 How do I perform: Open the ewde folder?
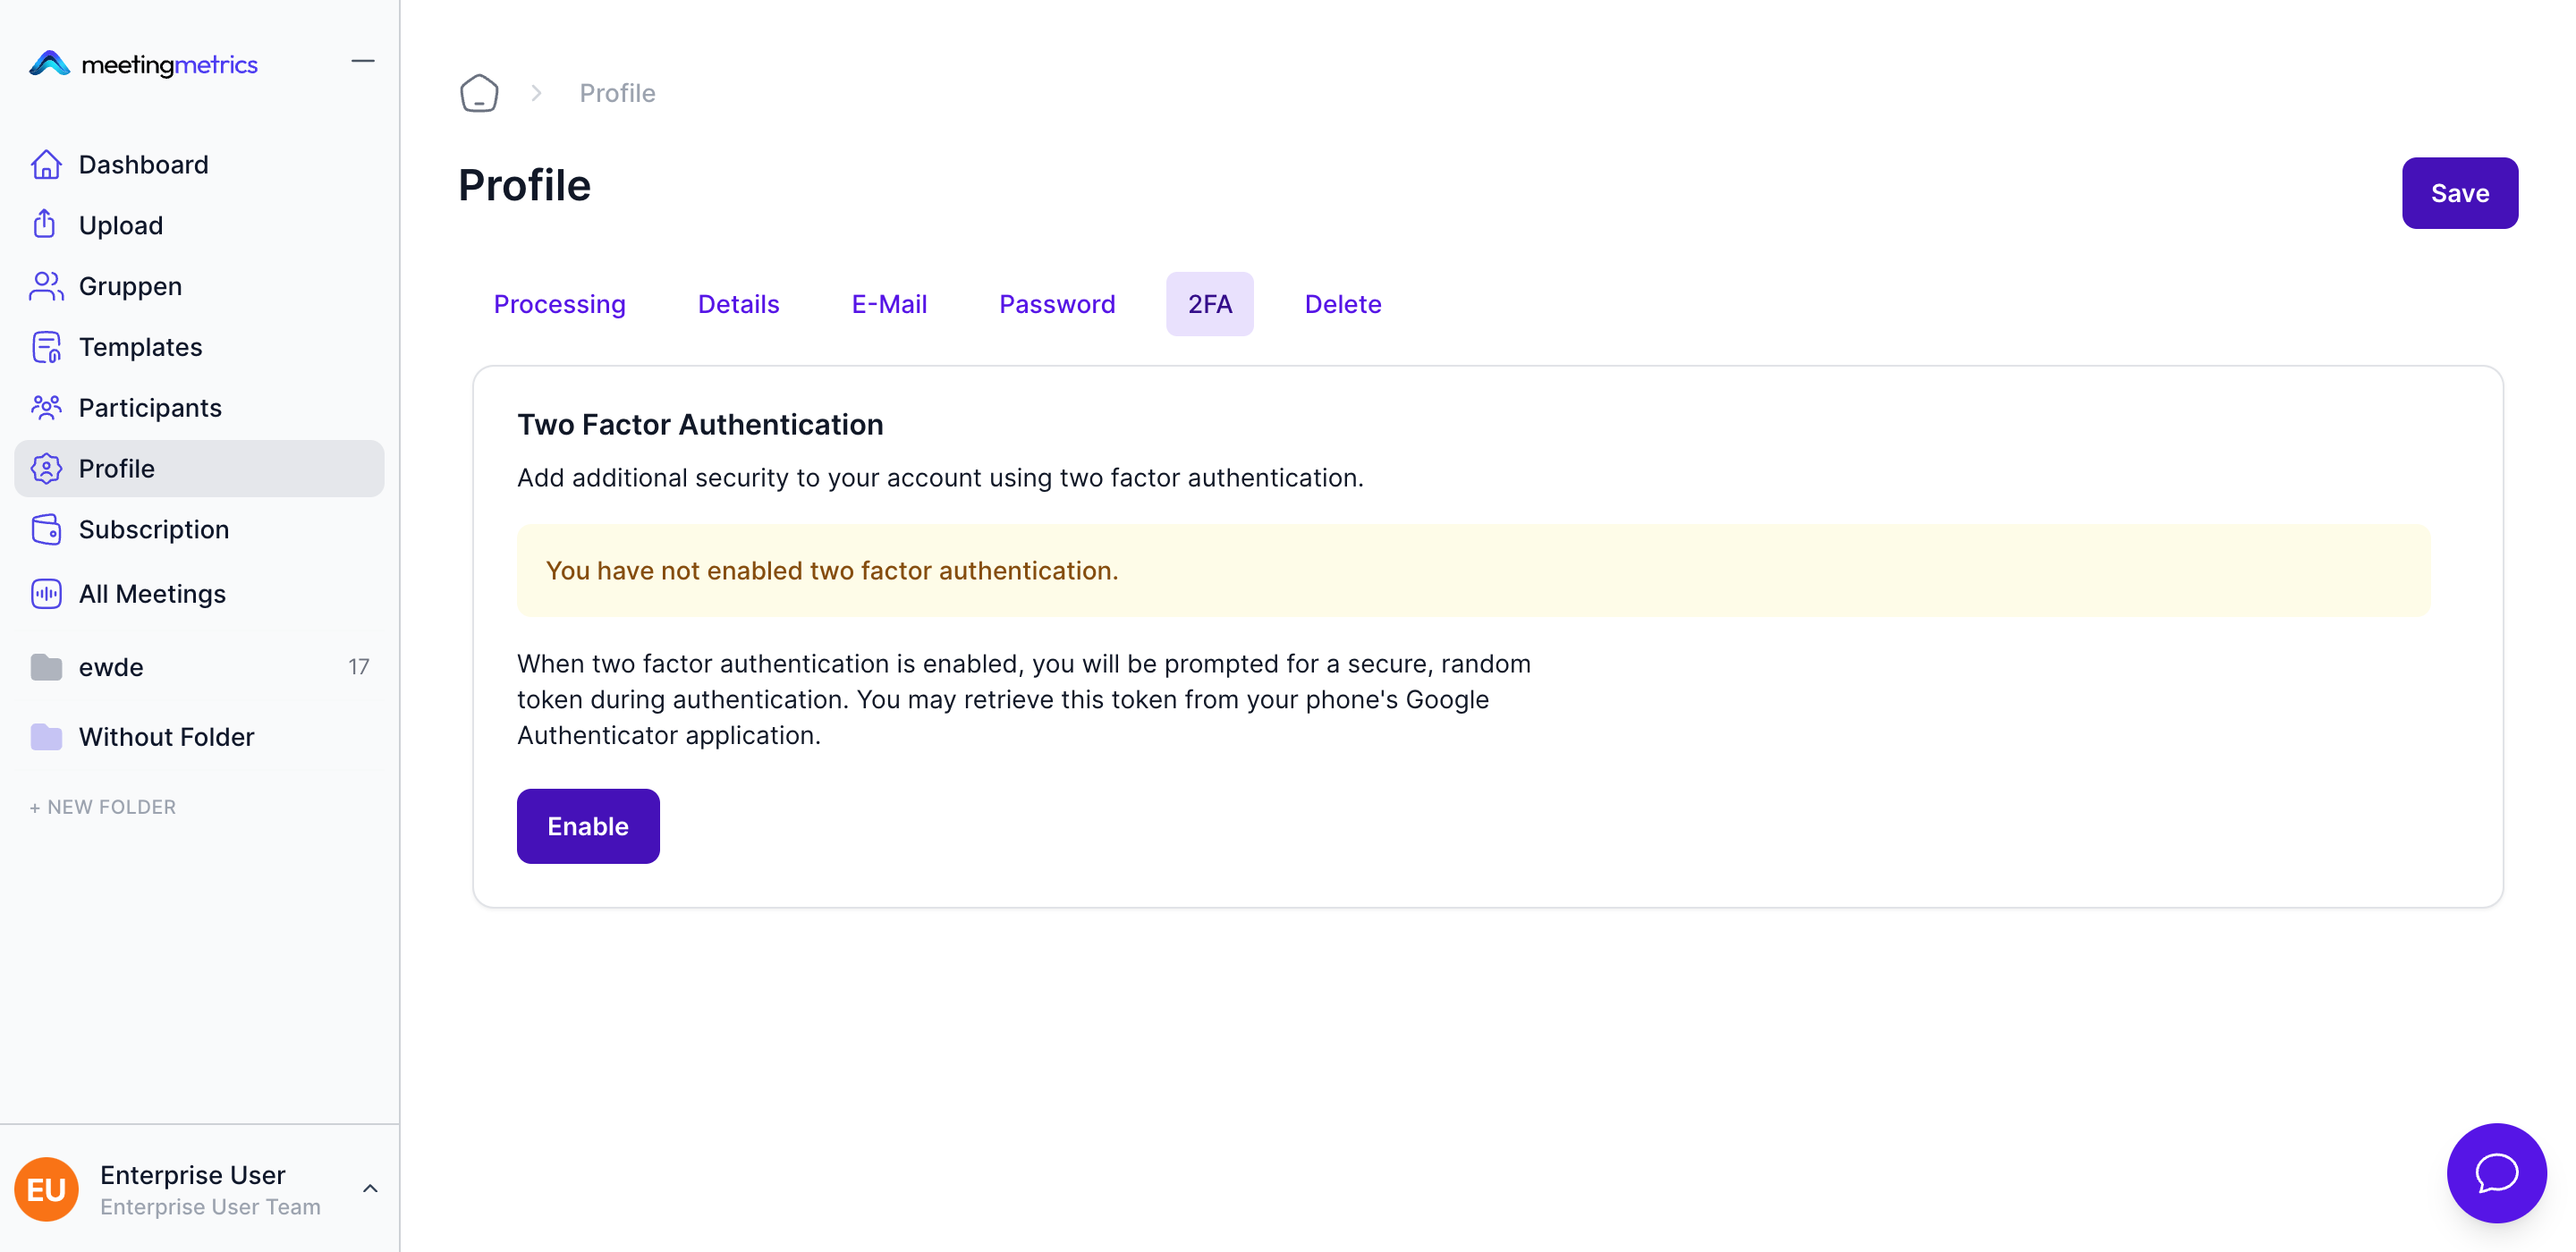111,667
